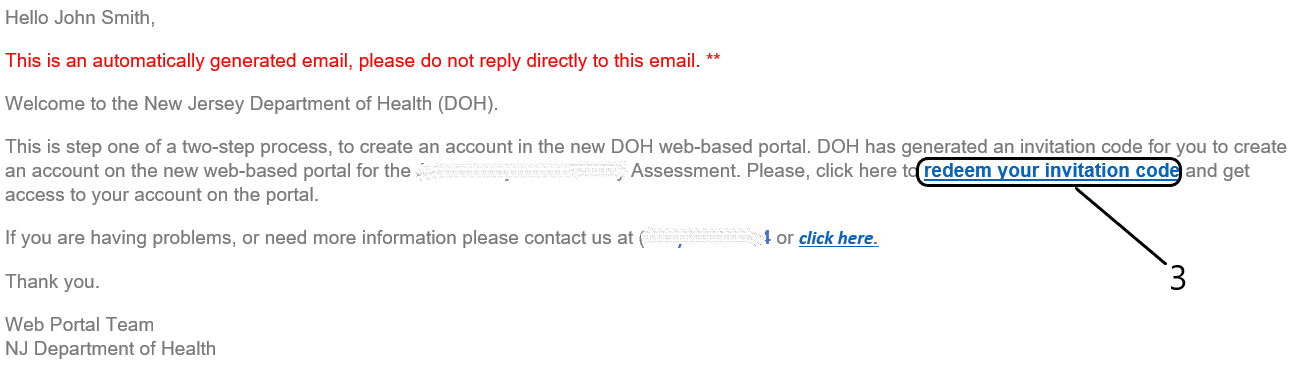Screen dimensions: 1296x387
Task: Click the Thank you line
Action: point(52,282)
